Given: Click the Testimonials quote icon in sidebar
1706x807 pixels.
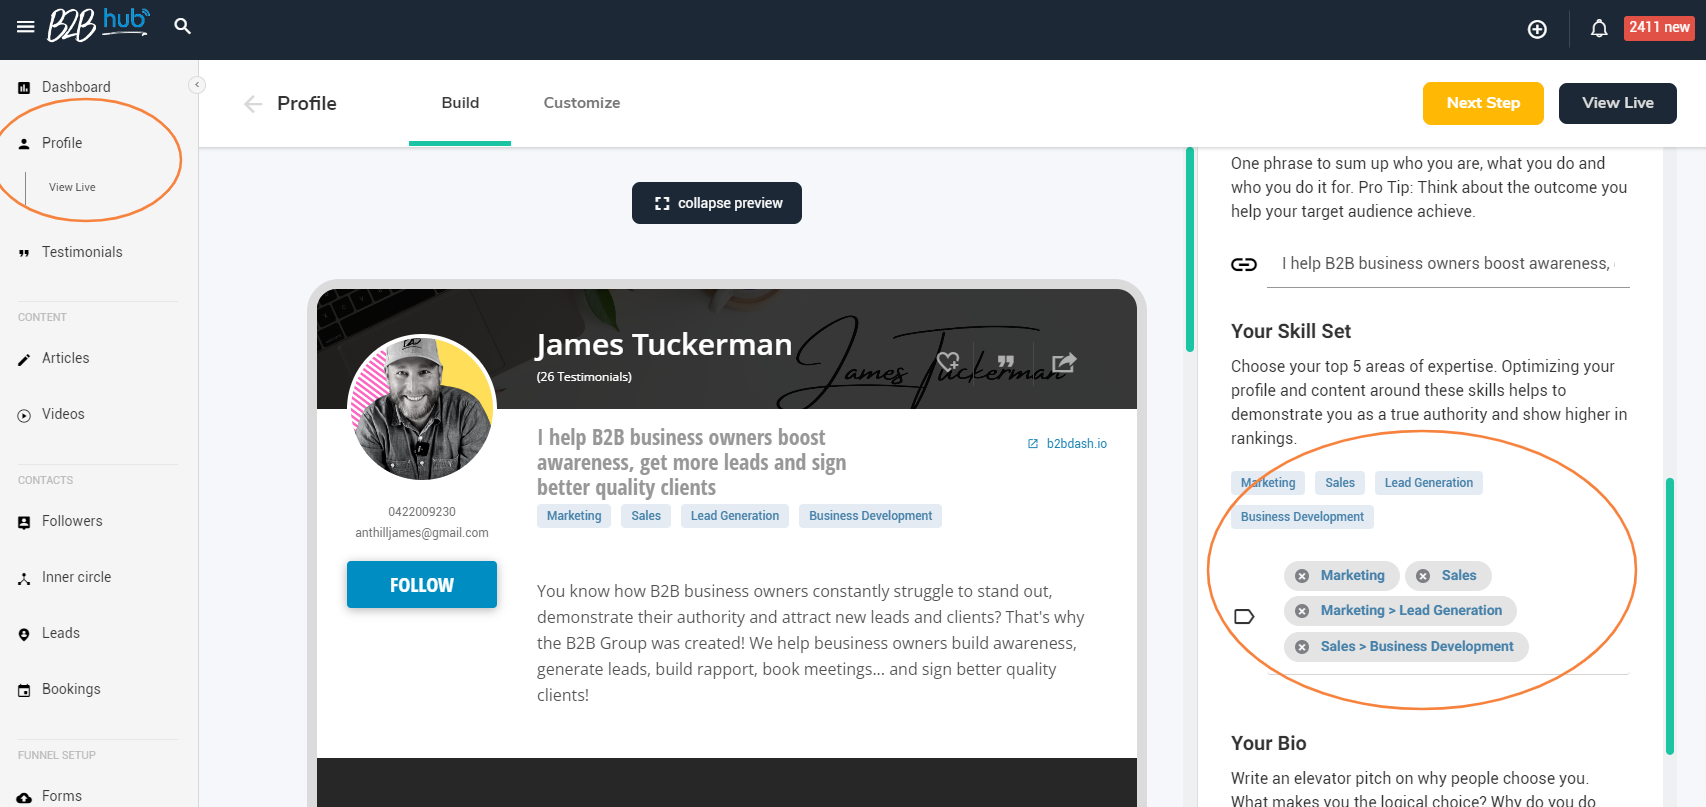Looking at the screenshot, I should [x=24, y=253].
